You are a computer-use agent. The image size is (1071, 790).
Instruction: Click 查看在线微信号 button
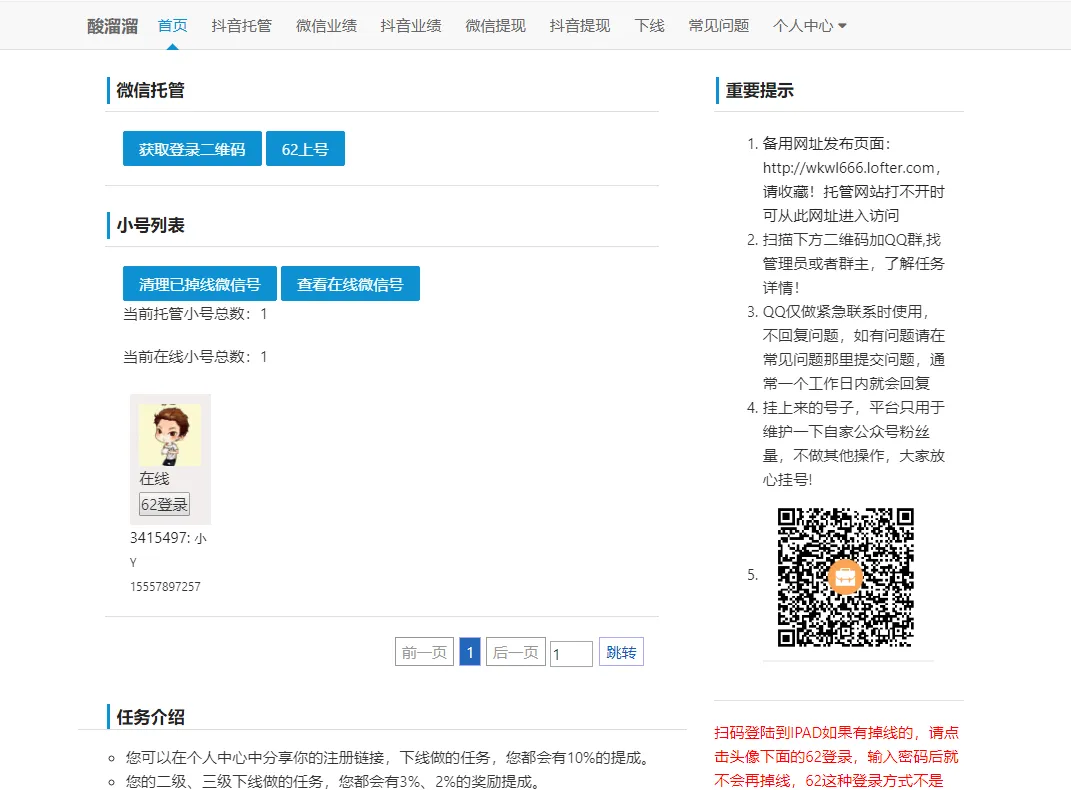[x=350, y=284]
